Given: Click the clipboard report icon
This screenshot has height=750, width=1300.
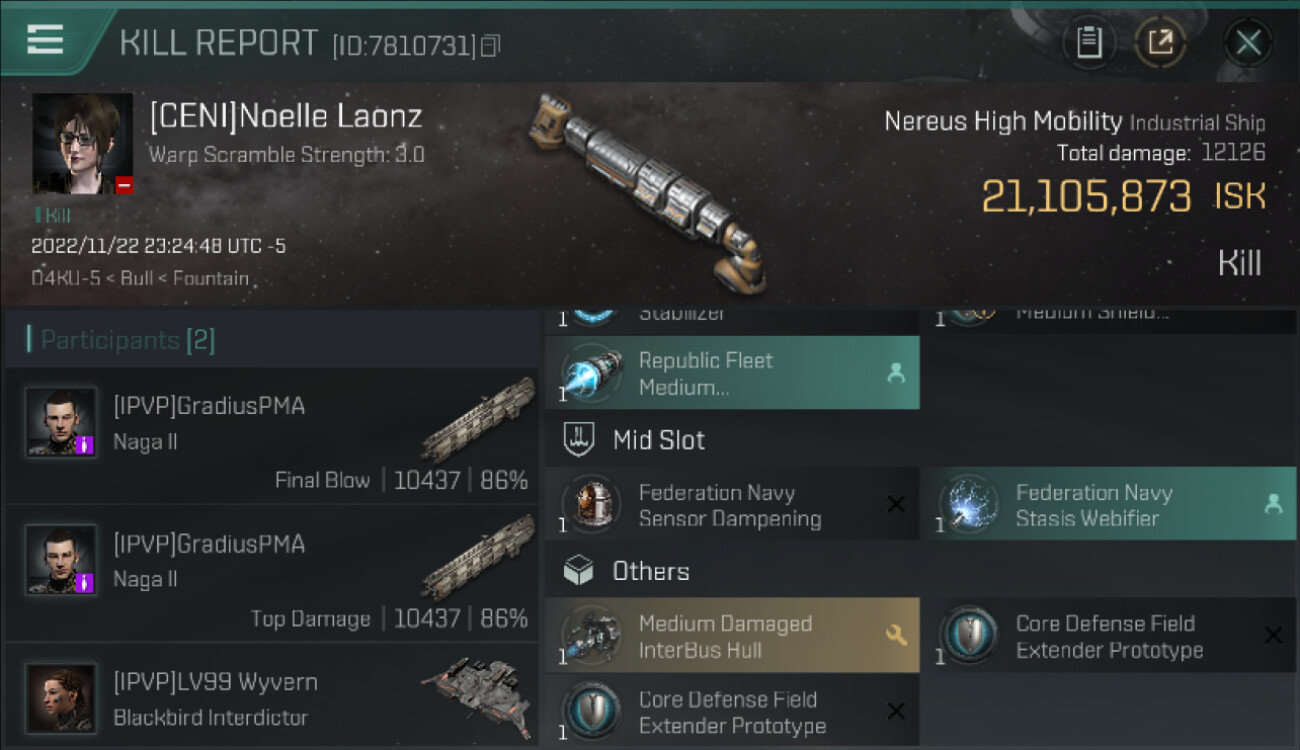Looking at the screenshot, I should (1088, 43).
